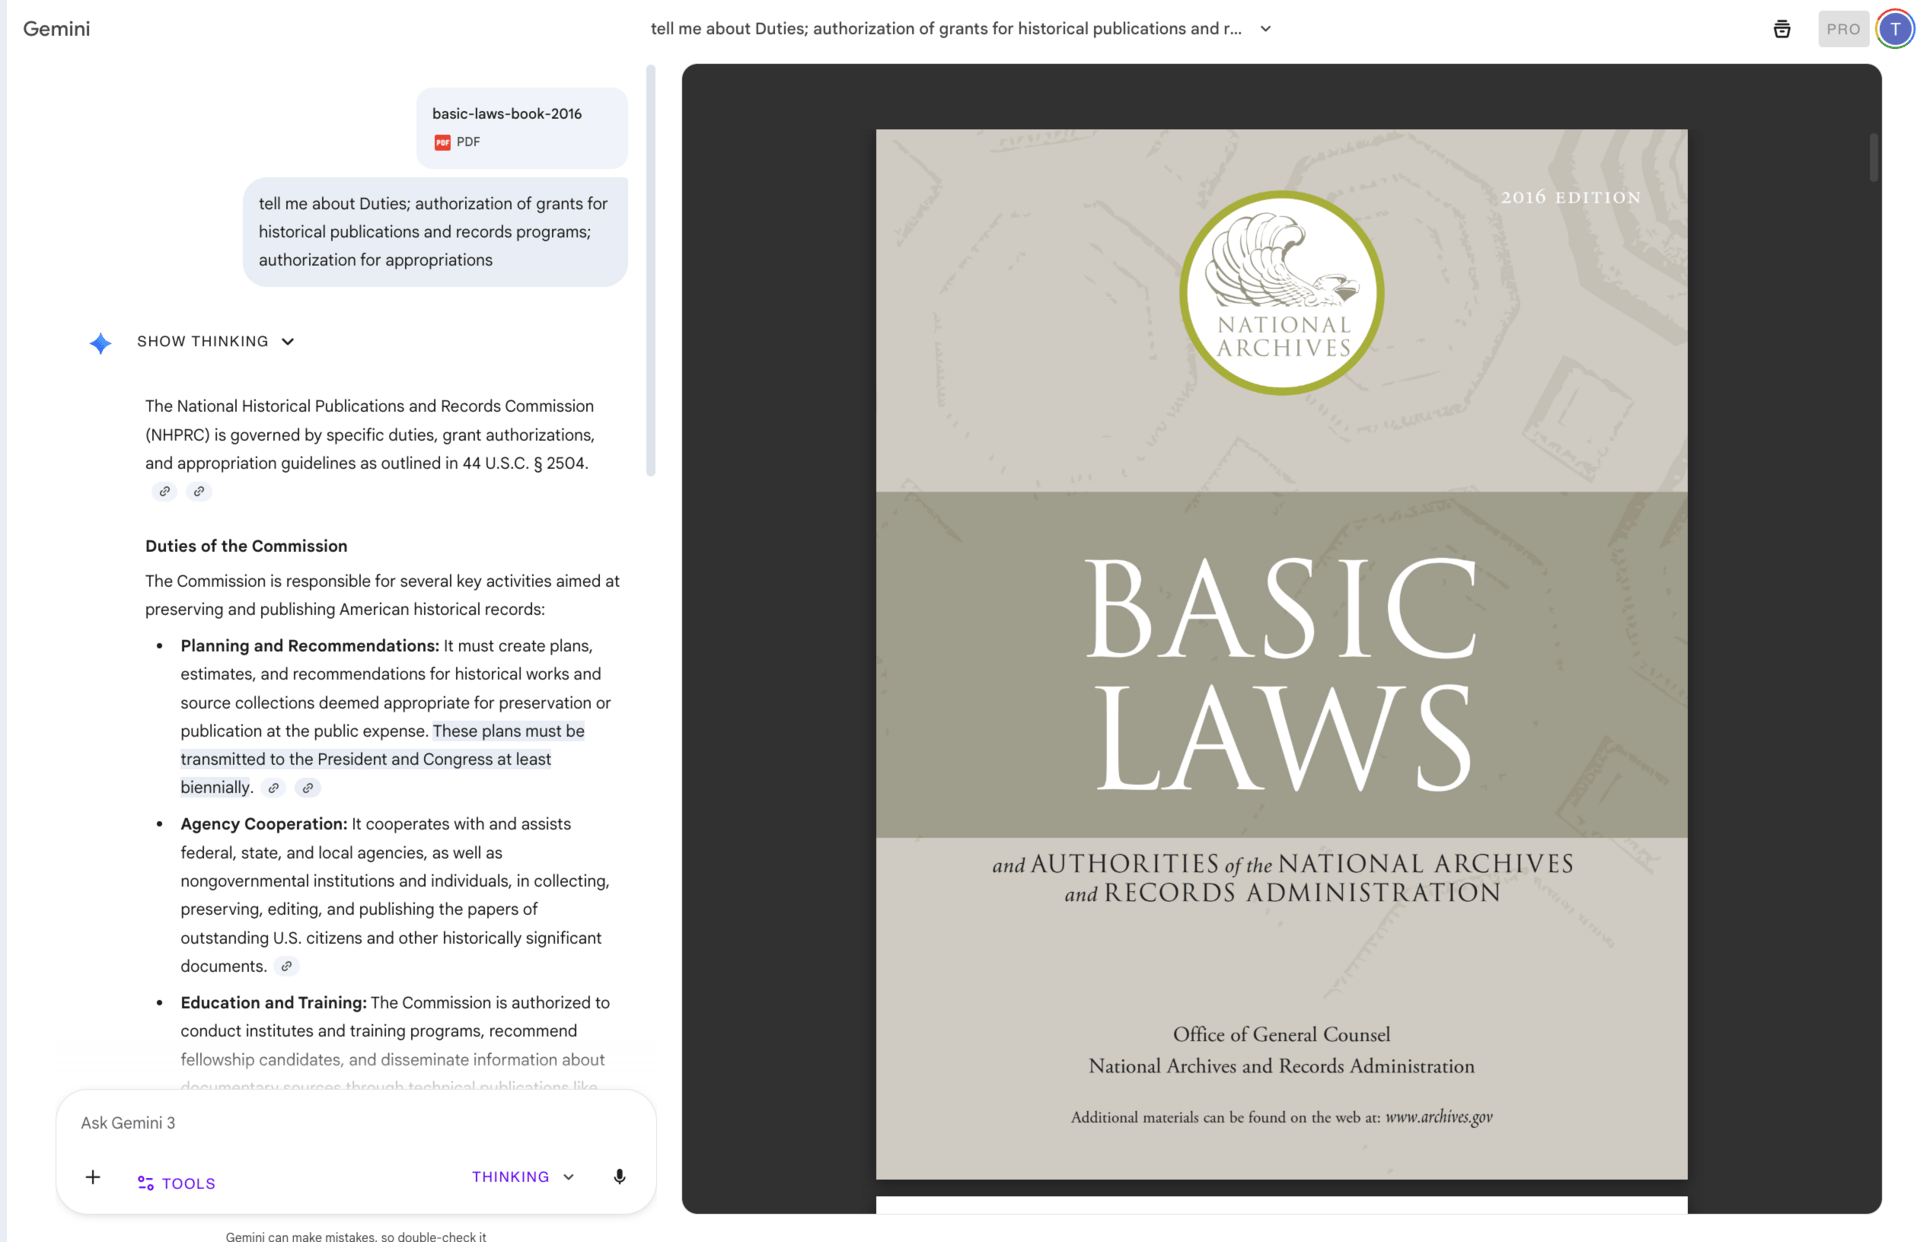Click citation link after the word documents
Viewport: 1920px width, 1242px height.
(286, 966)
